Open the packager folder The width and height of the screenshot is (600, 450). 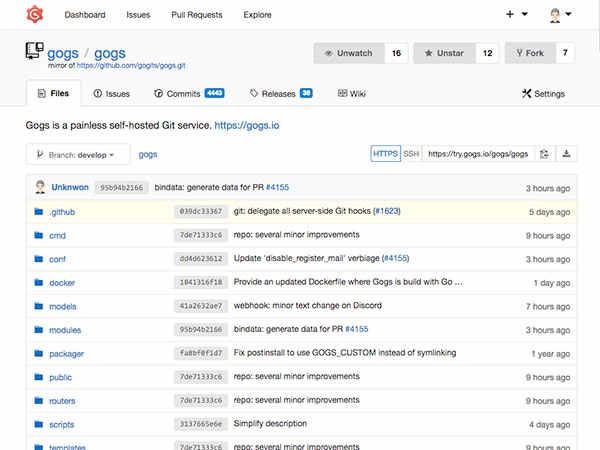click(67, 354)
